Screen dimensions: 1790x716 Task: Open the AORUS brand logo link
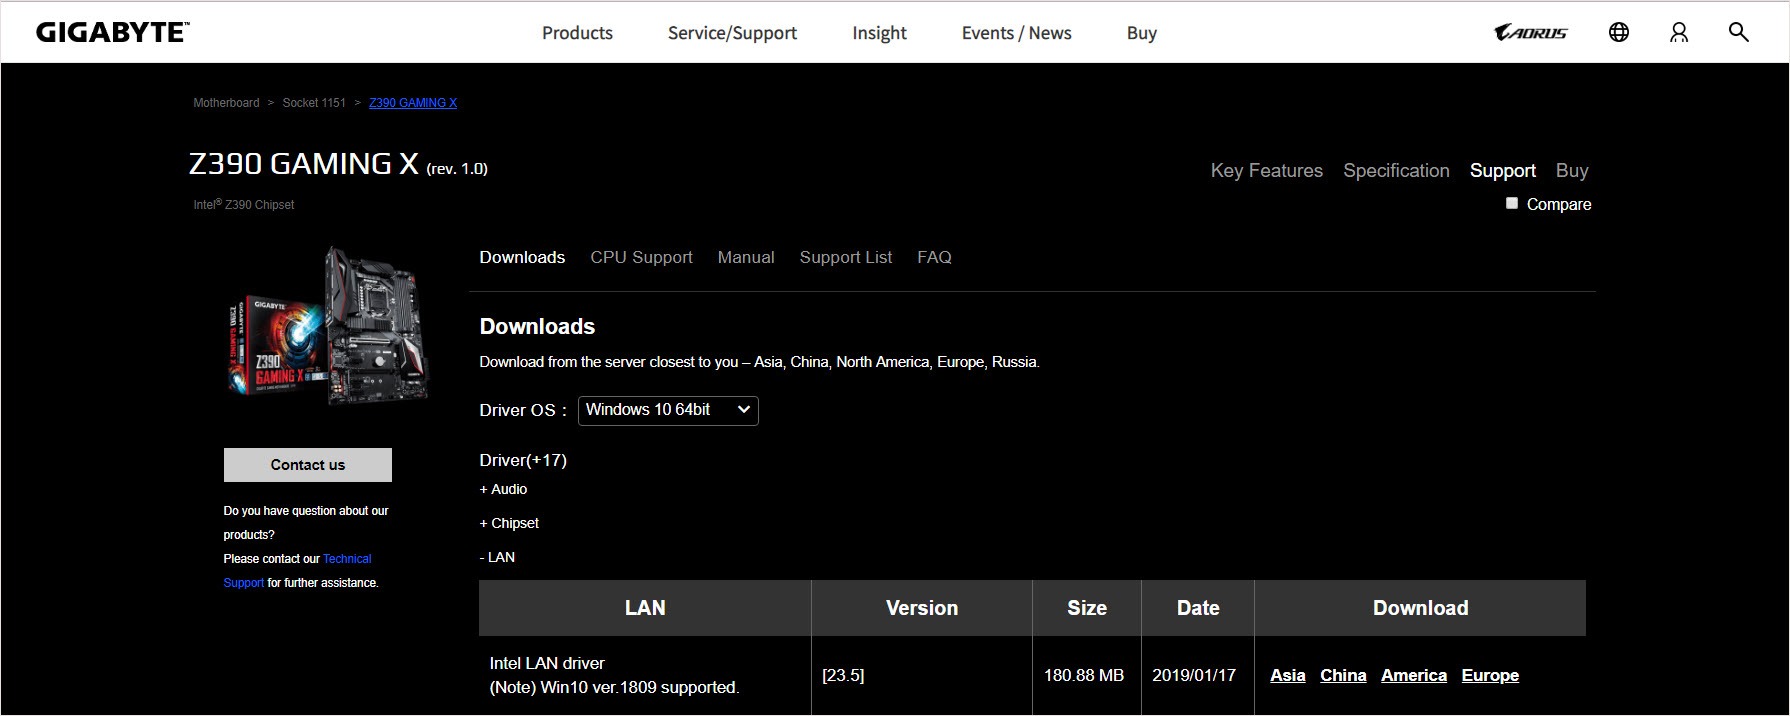pyautogui.click(x=1530, y=33)
